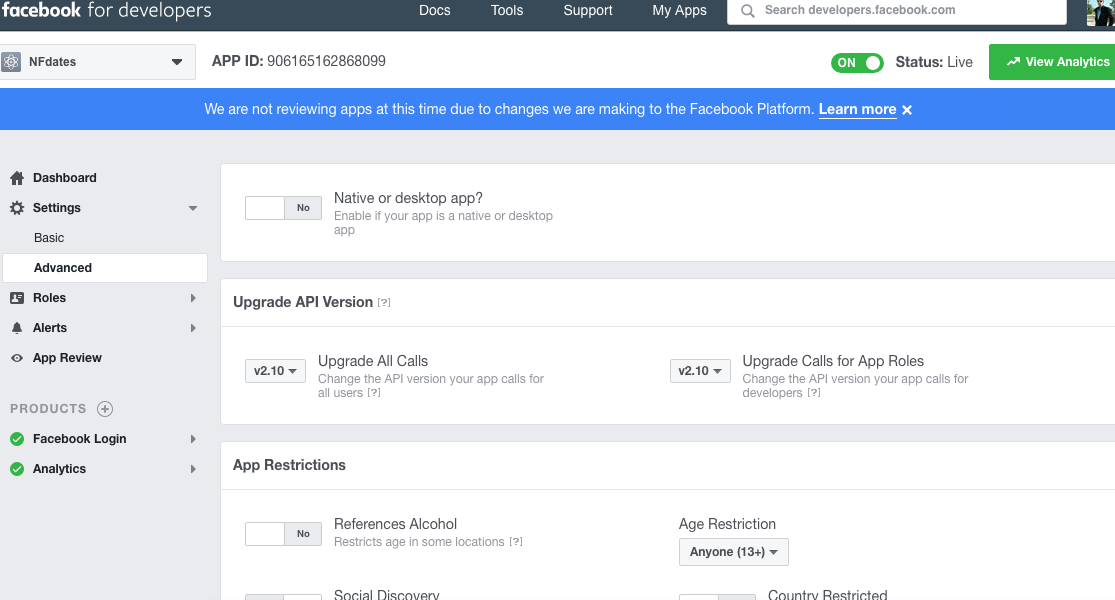Click in the search developers.facebook.com field
The width and height of the screenshot is (1115, 600).
coord(897,11)
